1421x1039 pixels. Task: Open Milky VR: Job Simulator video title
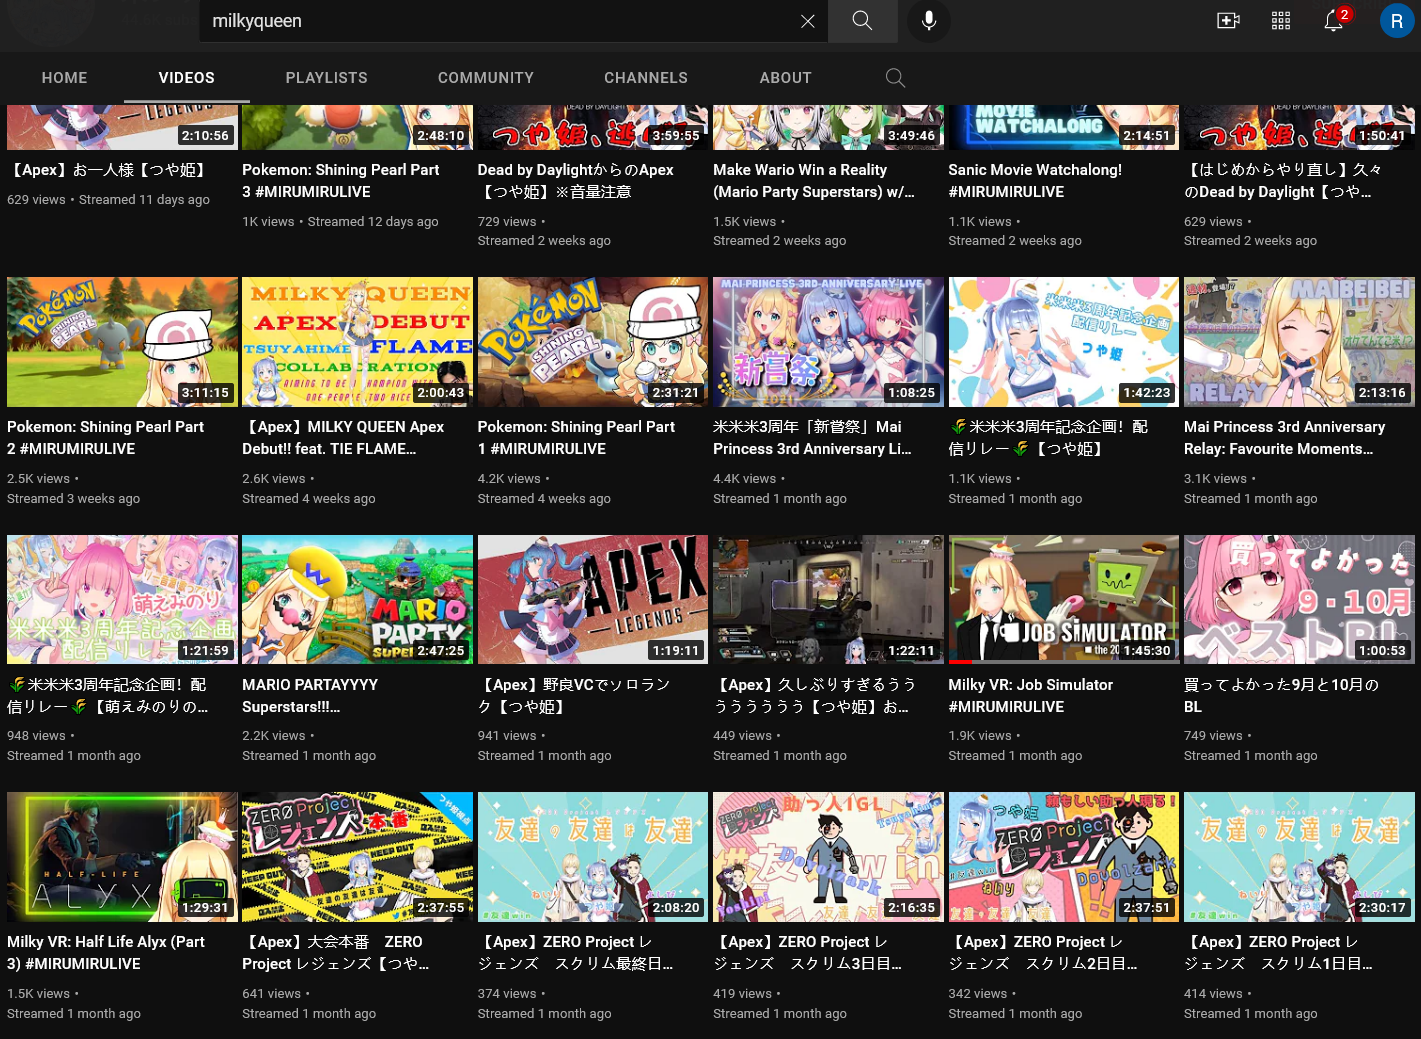[x=1030, y=696]
